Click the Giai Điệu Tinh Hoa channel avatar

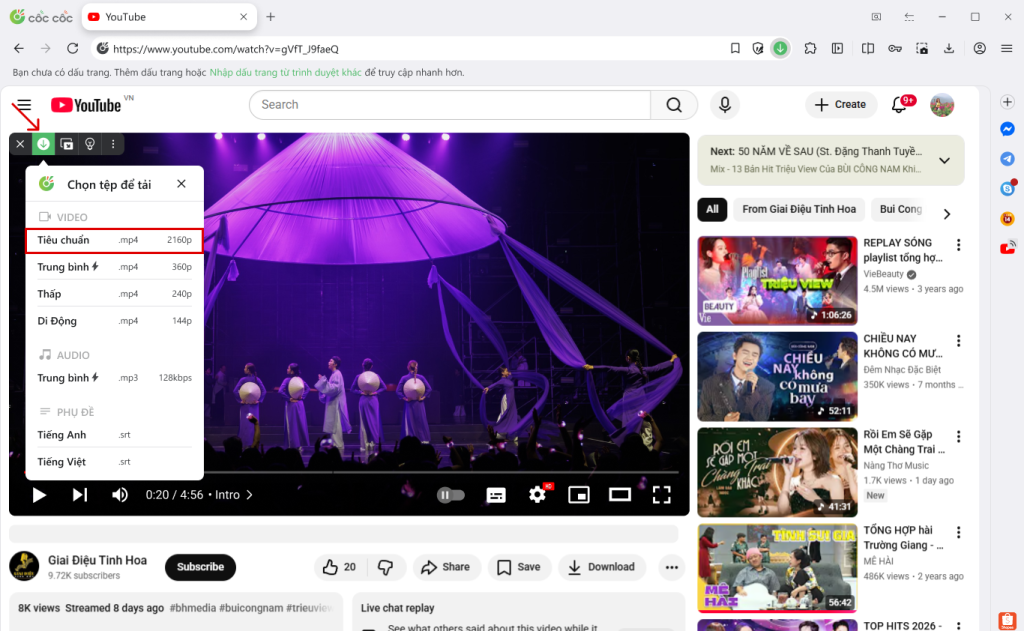pyautogui.click(x=24, y=566)
